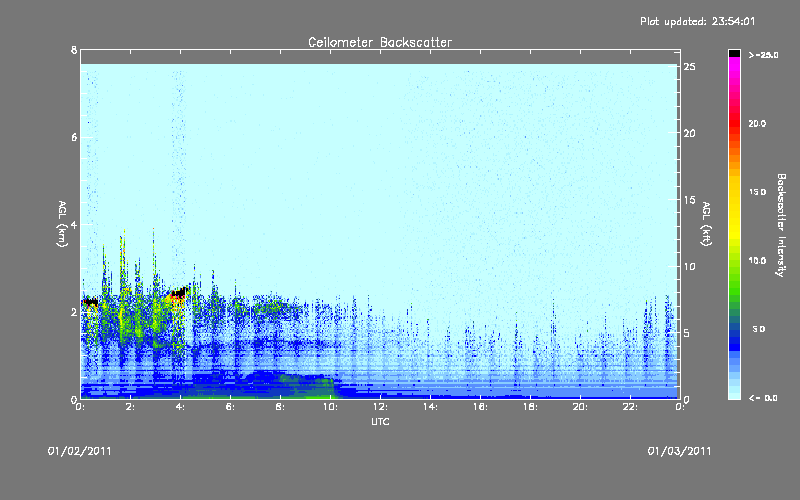Viewport: 800px width, 500px height.
Task: Click the '<= 0.0' colorbar minimum label
Action: click(763, 398)
